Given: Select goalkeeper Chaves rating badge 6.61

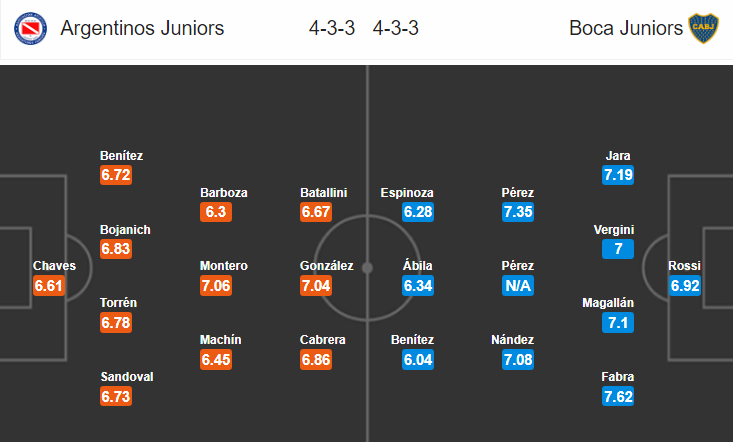Looking at the screenshot, I should pyautogui.click(x=49, y=285).
